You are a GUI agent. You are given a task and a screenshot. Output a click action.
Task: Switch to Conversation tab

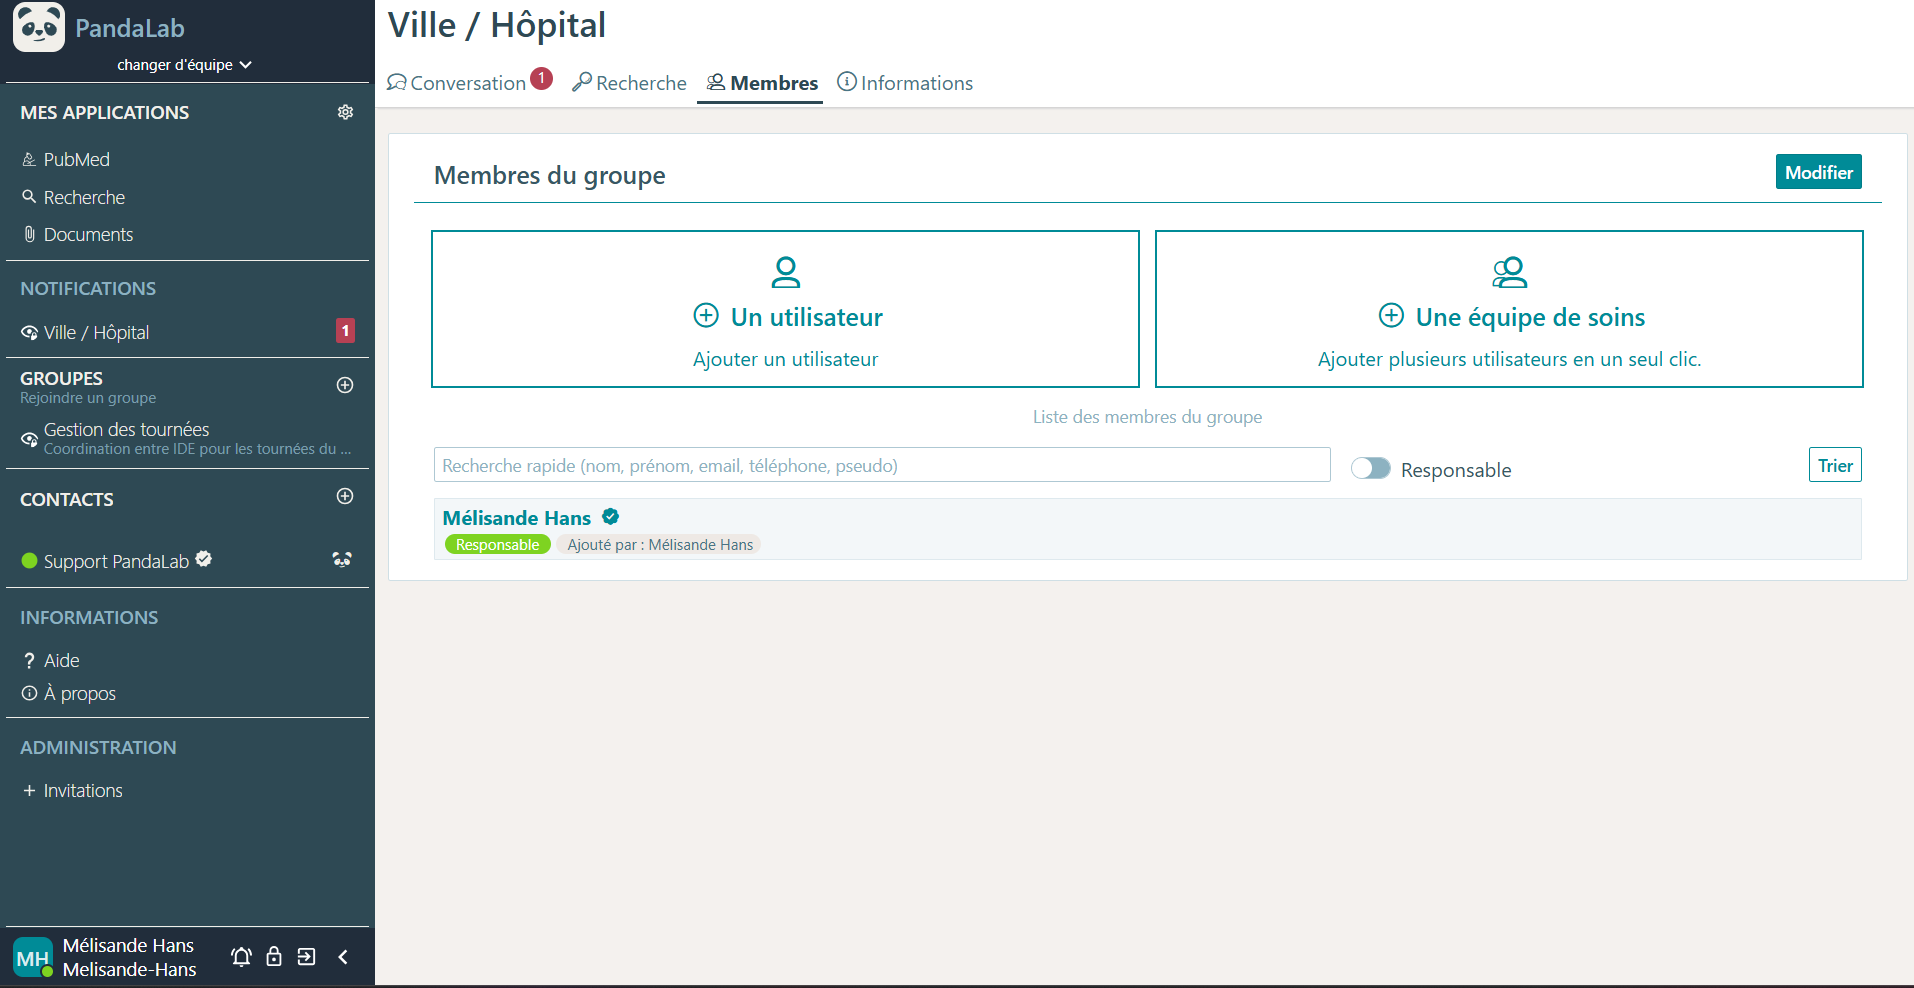(457, 83)
